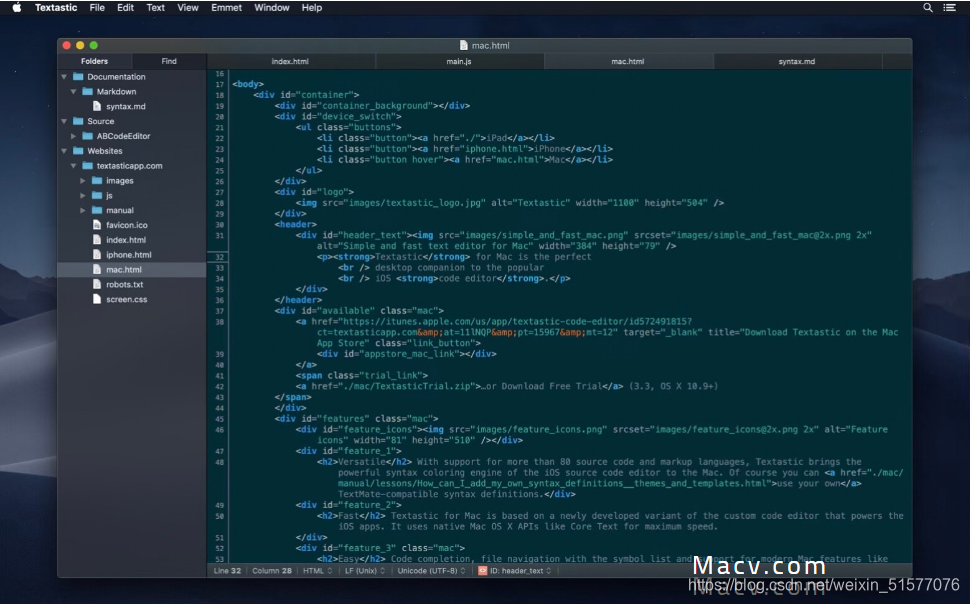970x604 pixels.
Task: Expand the ABCodeEditor folder triangle
Action: click(73, 136)
